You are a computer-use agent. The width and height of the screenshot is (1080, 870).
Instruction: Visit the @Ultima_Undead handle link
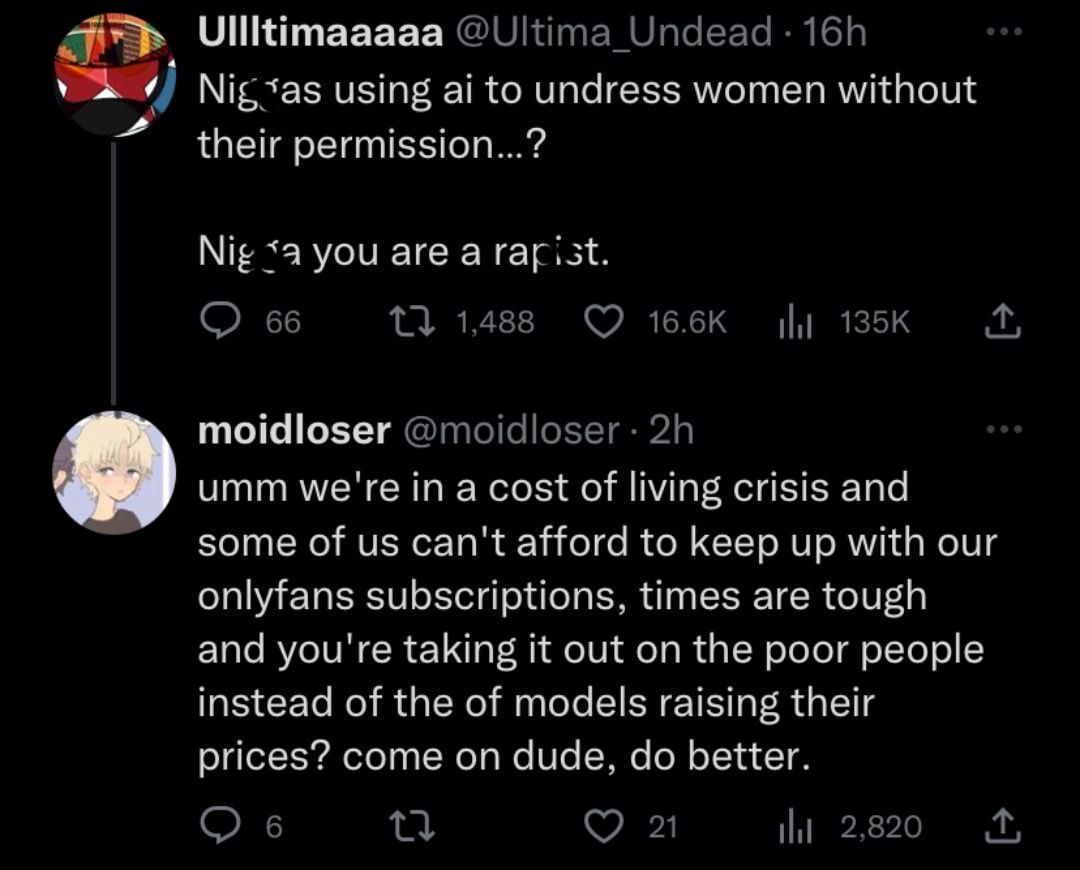(x=613, y=34)
